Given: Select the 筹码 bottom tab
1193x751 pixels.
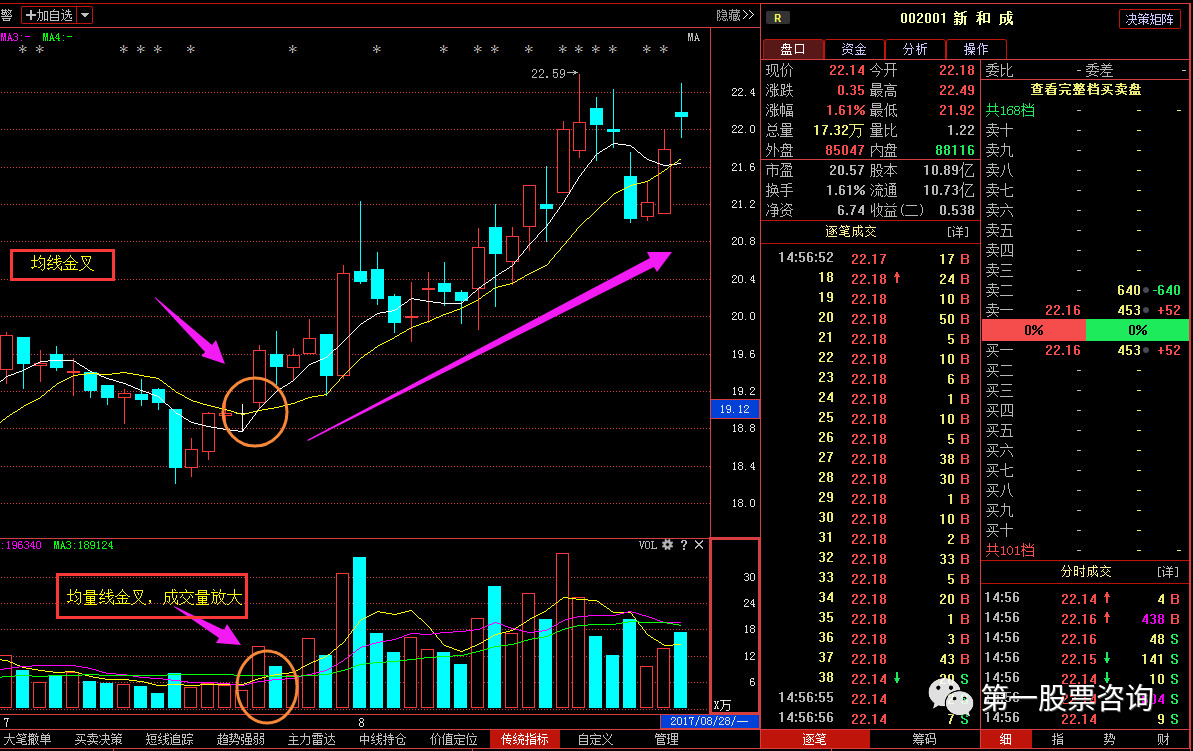Looking at the screenshot, I should [x=924, y=739].
